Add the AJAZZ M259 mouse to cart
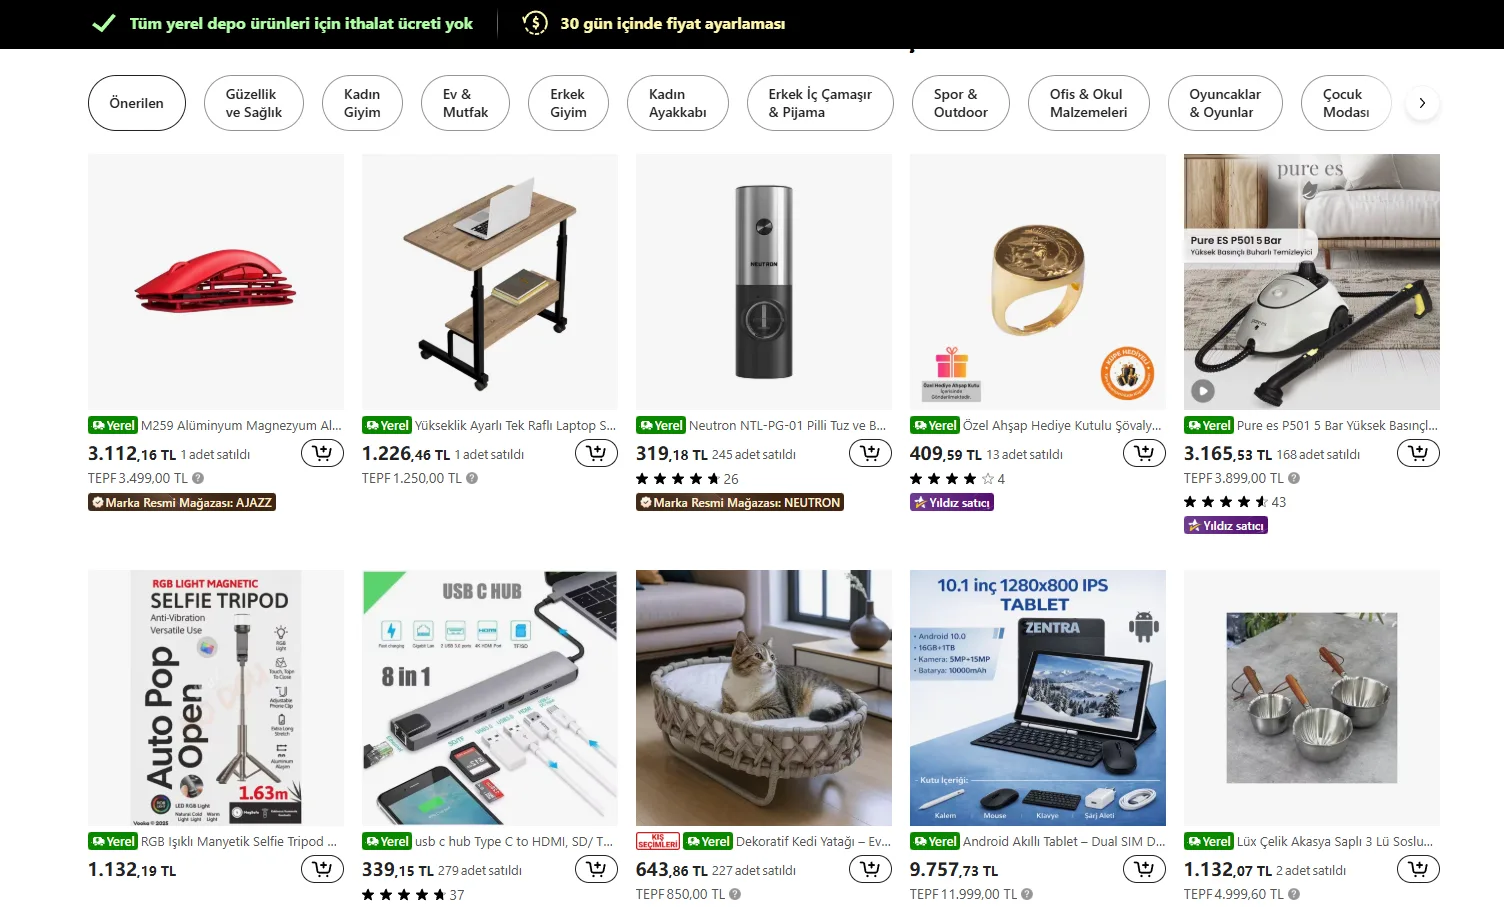This screenshot has width=1504, height=907. click(322, 454)
